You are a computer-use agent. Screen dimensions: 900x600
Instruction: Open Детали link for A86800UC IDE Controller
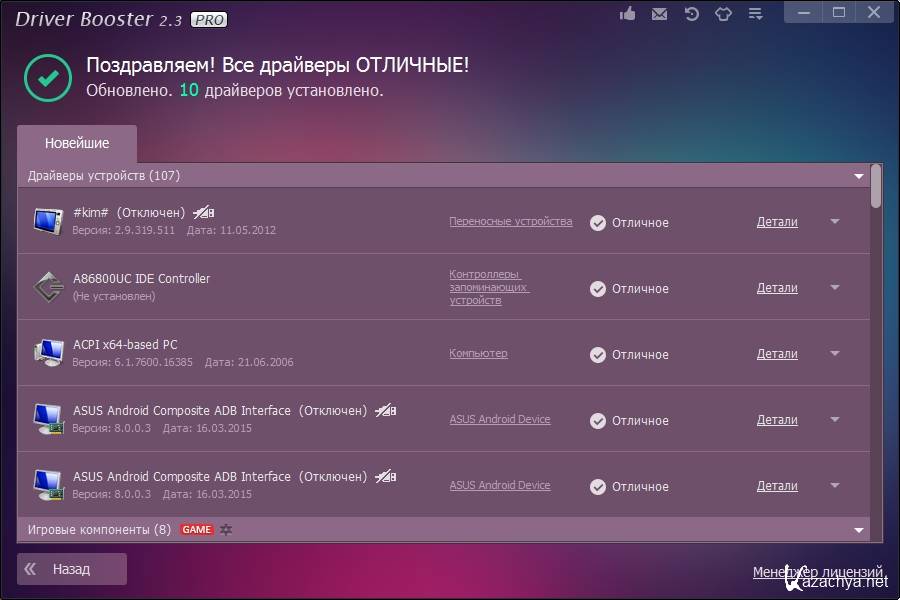coord(777,288)
